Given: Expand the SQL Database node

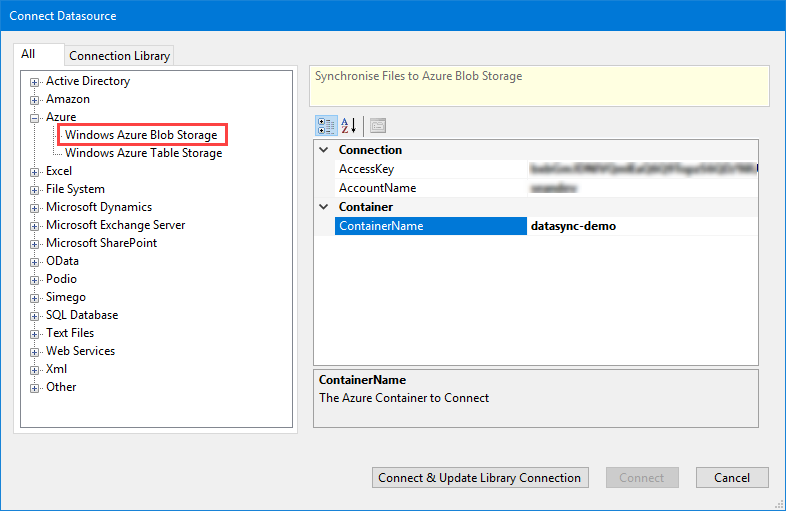Looking at the screenshot, I should 34,316.
